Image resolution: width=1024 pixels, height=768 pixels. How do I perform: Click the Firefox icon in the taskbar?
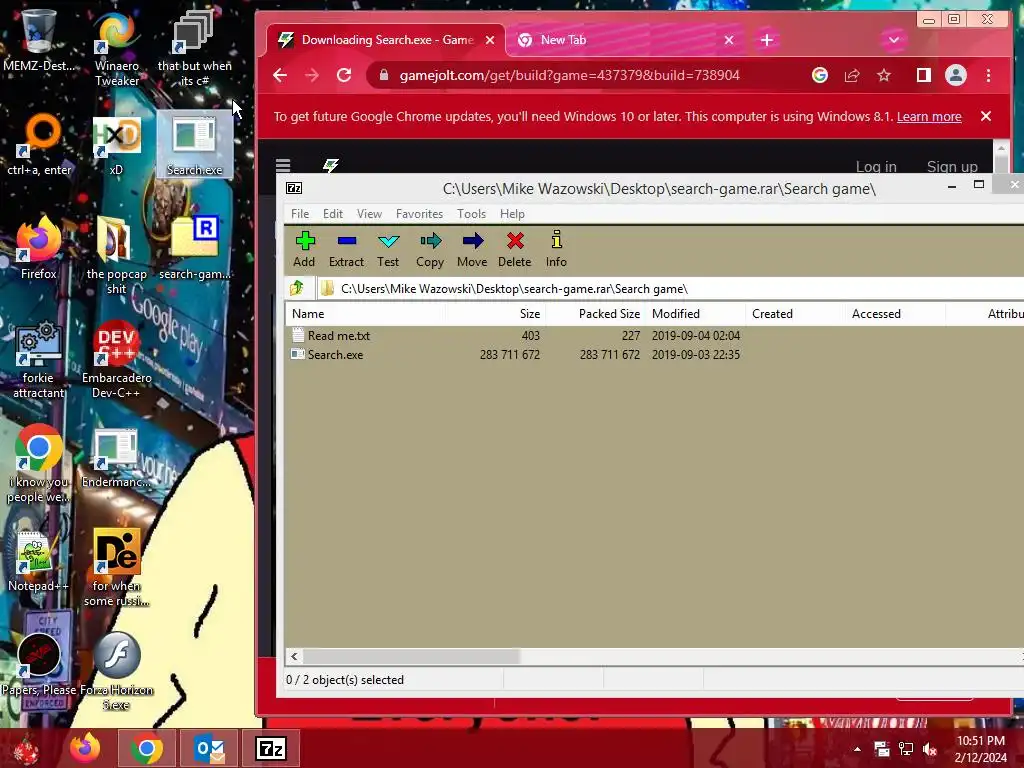(85, 748)
